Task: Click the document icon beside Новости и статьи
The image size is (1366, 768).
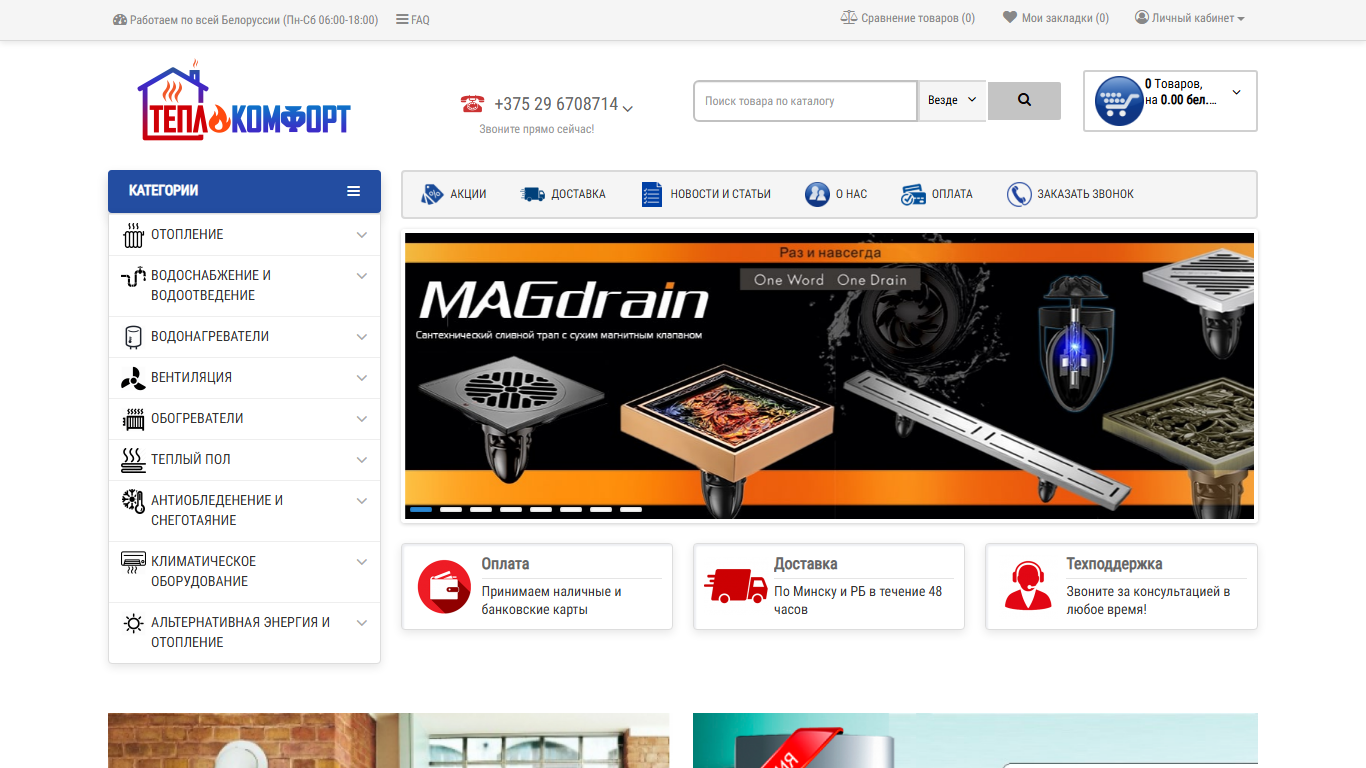Action: (x=652, y=194)
